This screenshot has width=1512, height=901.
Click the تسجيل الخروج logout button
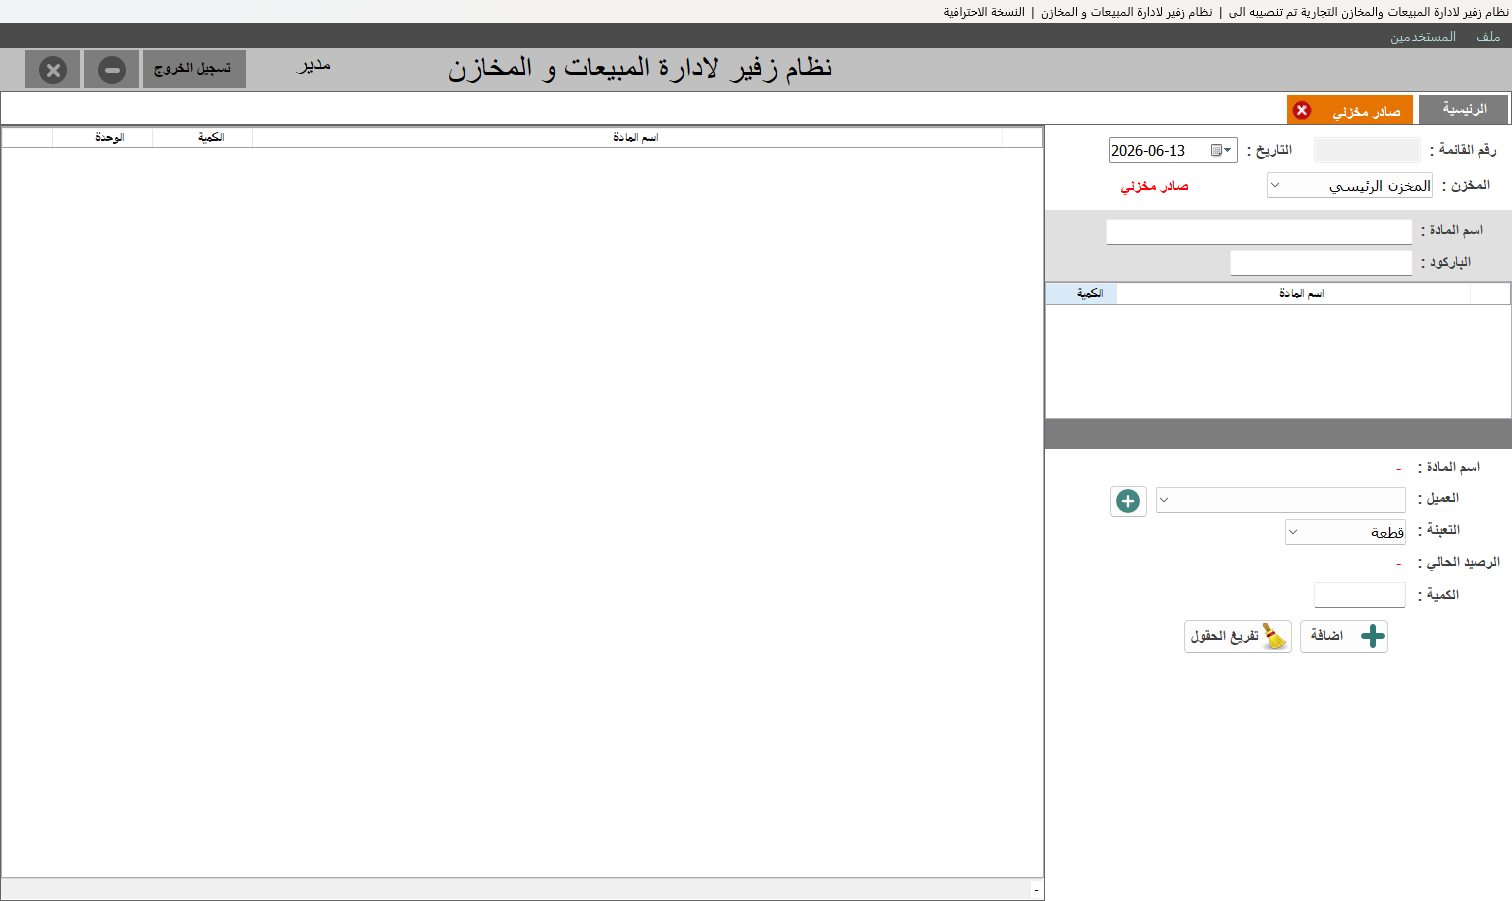coord(194,69)
